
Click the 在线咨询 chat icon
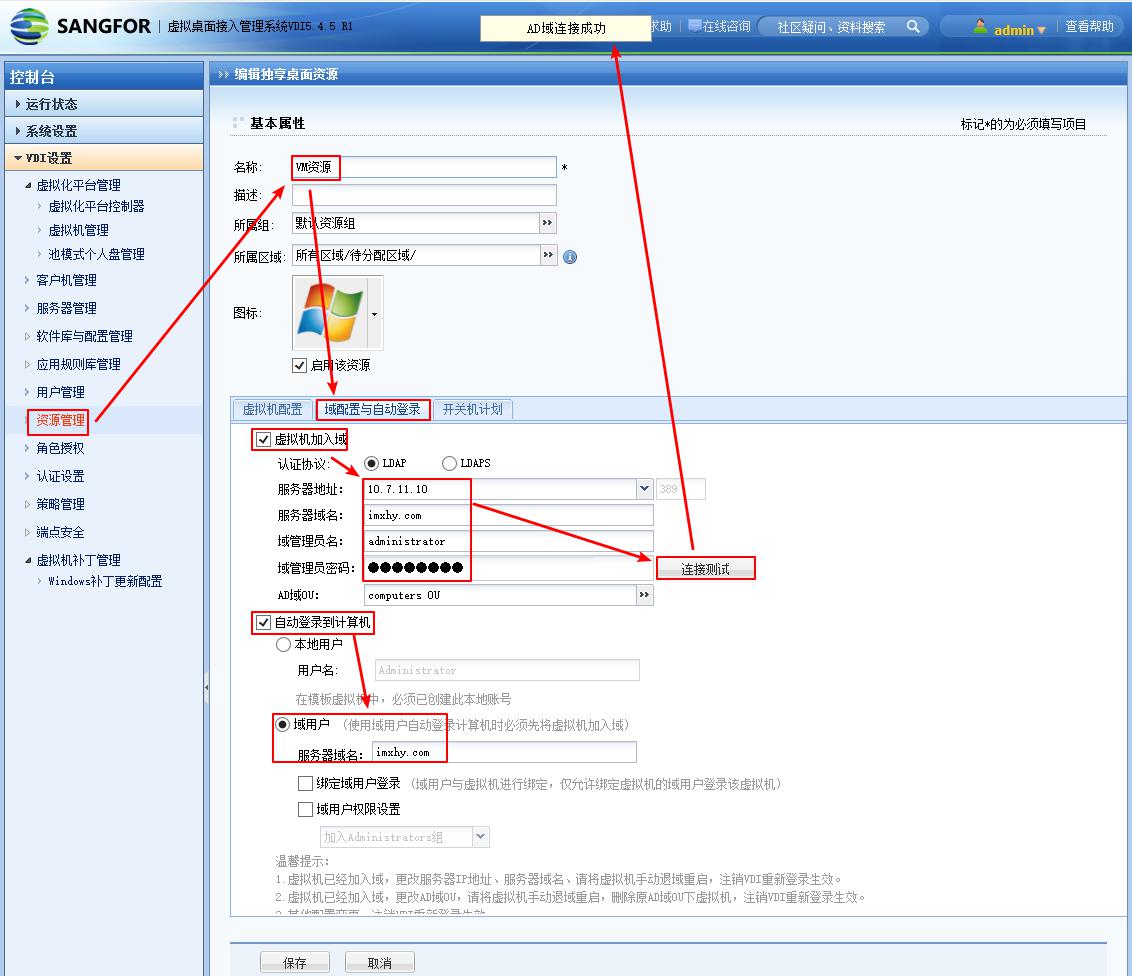695,26
